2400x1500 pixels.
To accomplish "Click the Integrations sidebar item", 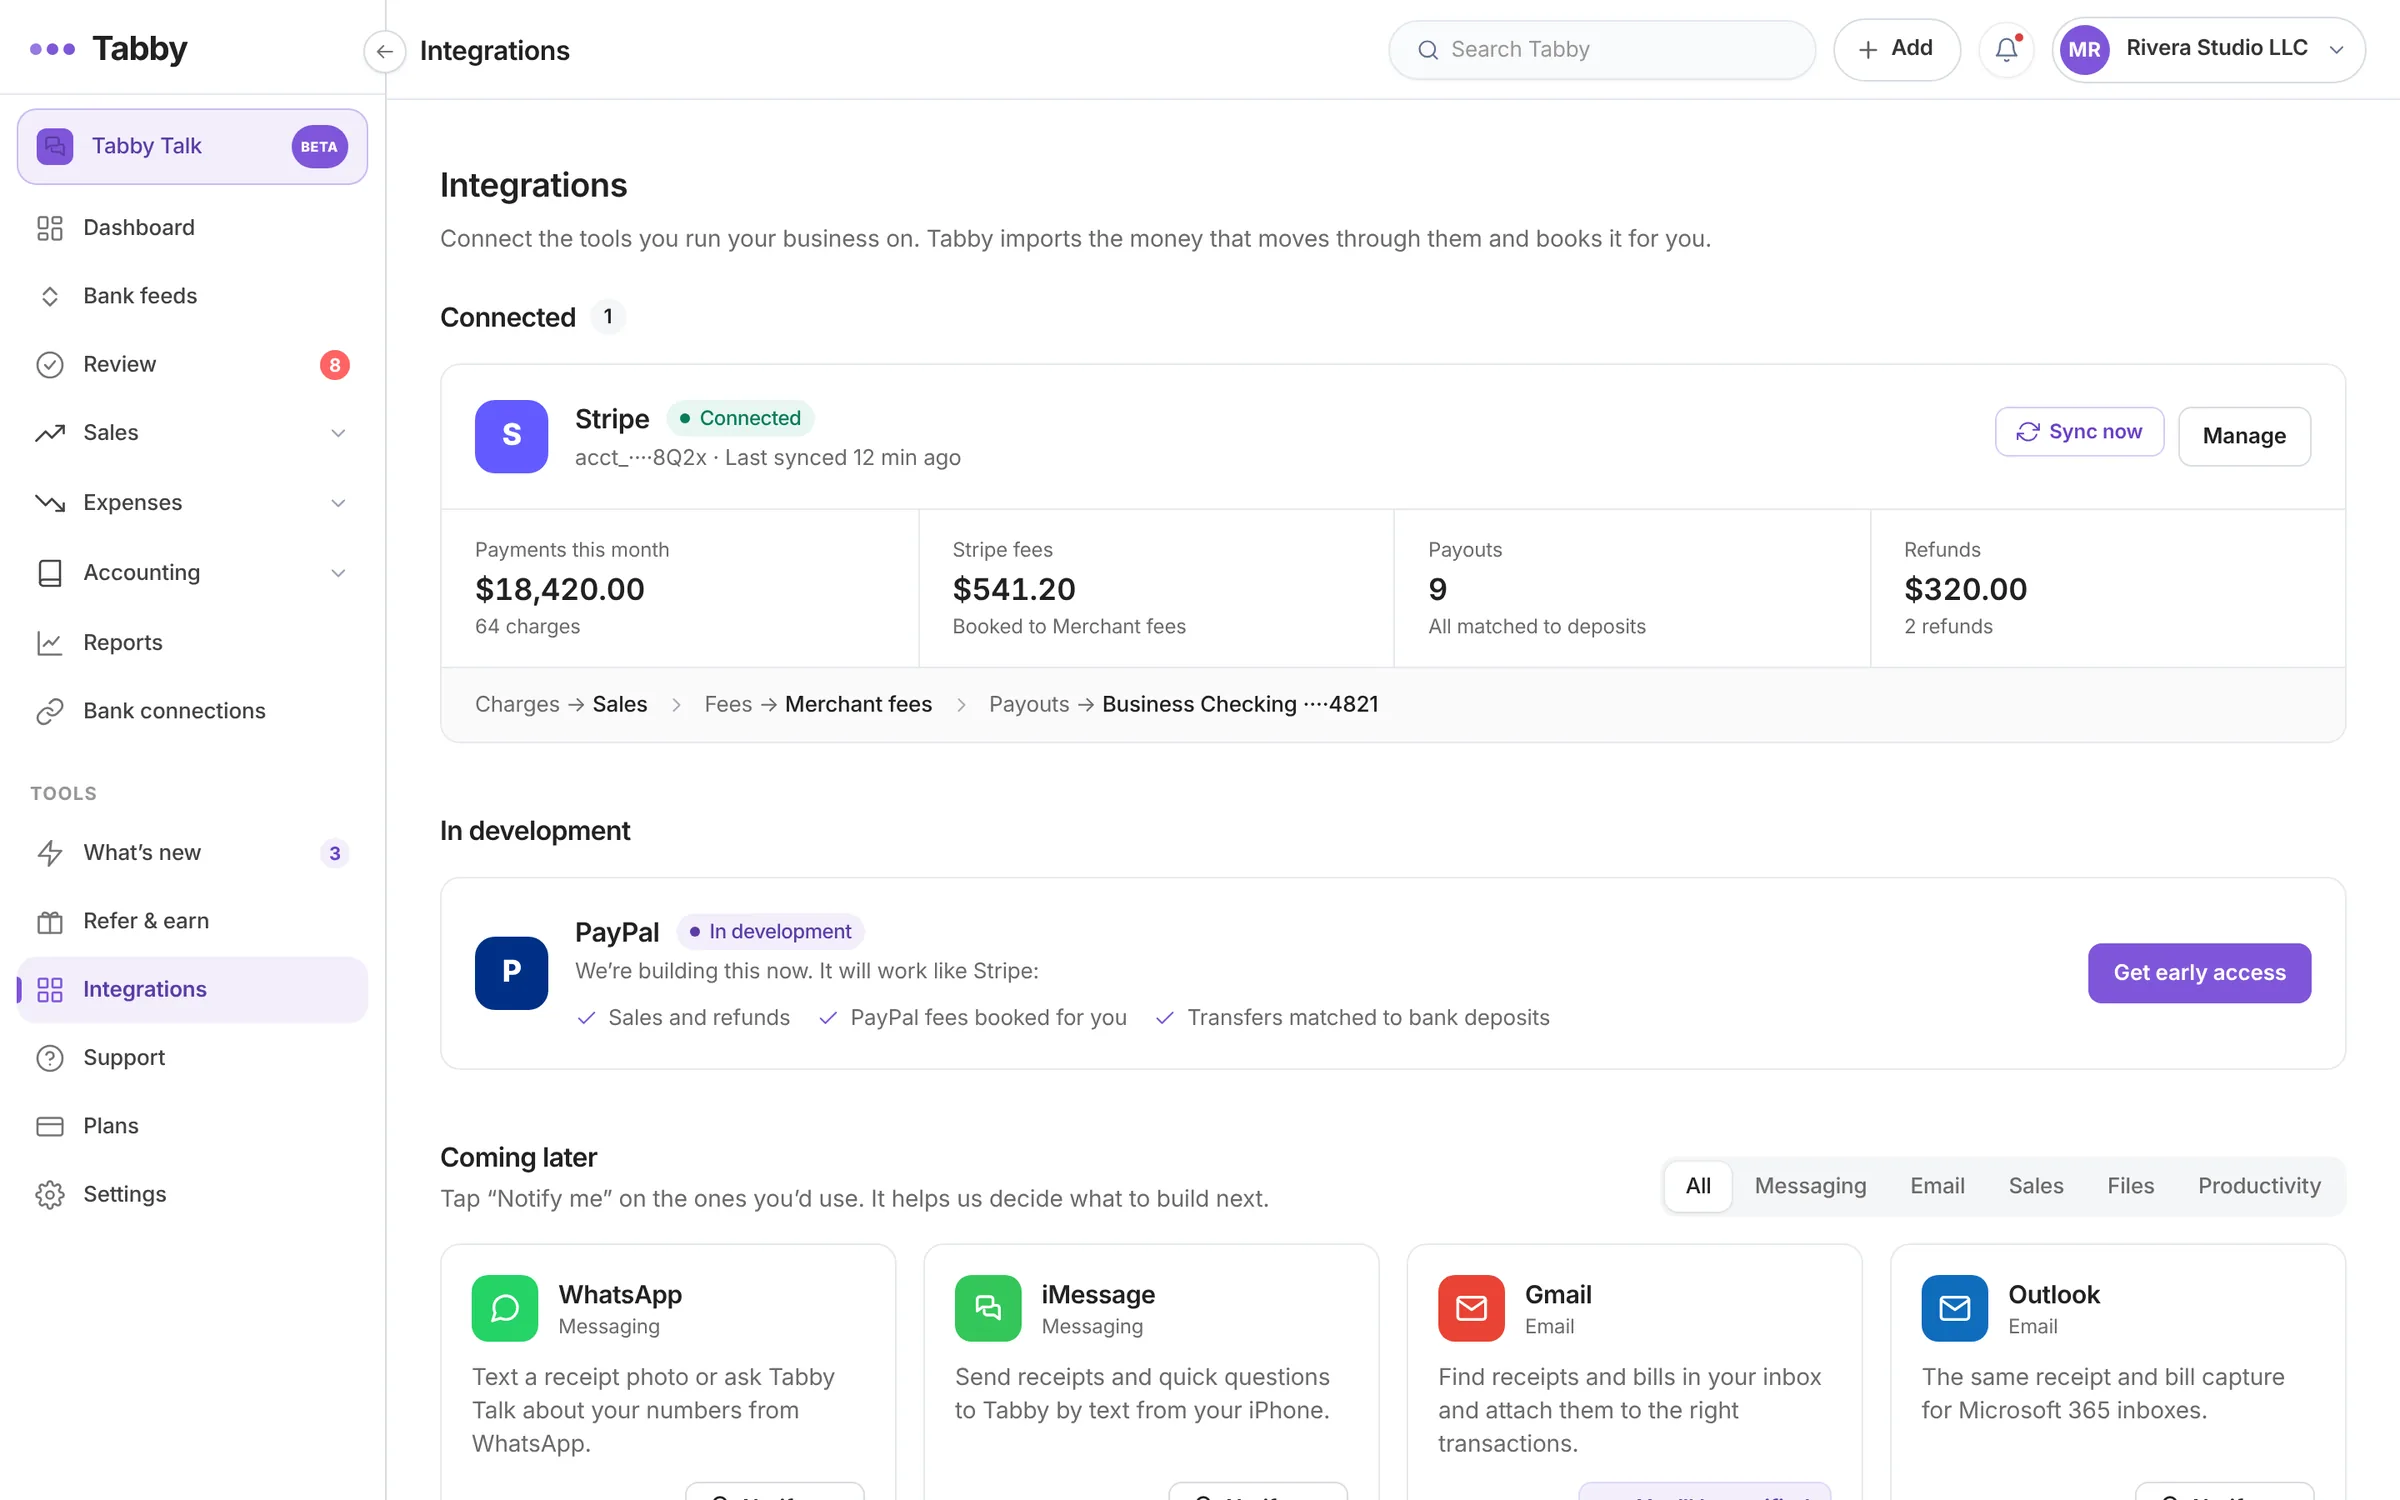I will (192, 990).
